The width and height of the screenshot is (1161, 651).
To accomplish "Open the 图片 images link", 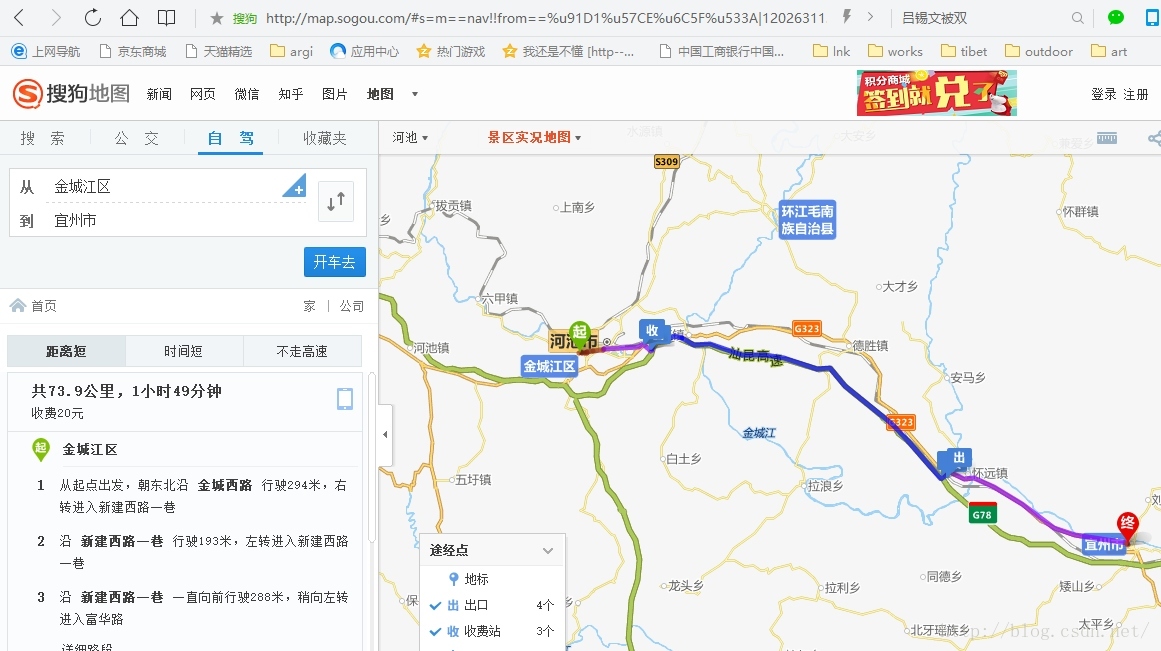I will coord(335,94).
